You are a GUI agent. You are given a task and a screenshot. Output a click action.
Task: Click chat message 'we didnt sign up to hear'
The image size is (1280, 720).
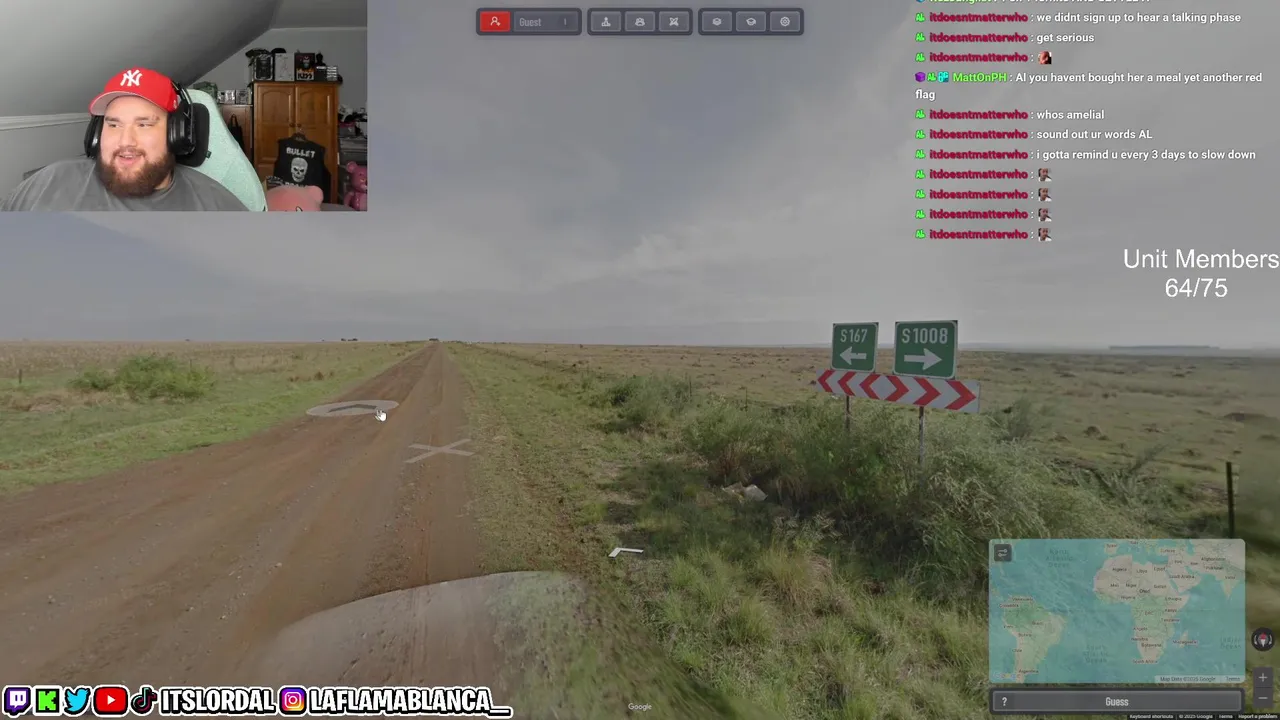click(1138, 17)
